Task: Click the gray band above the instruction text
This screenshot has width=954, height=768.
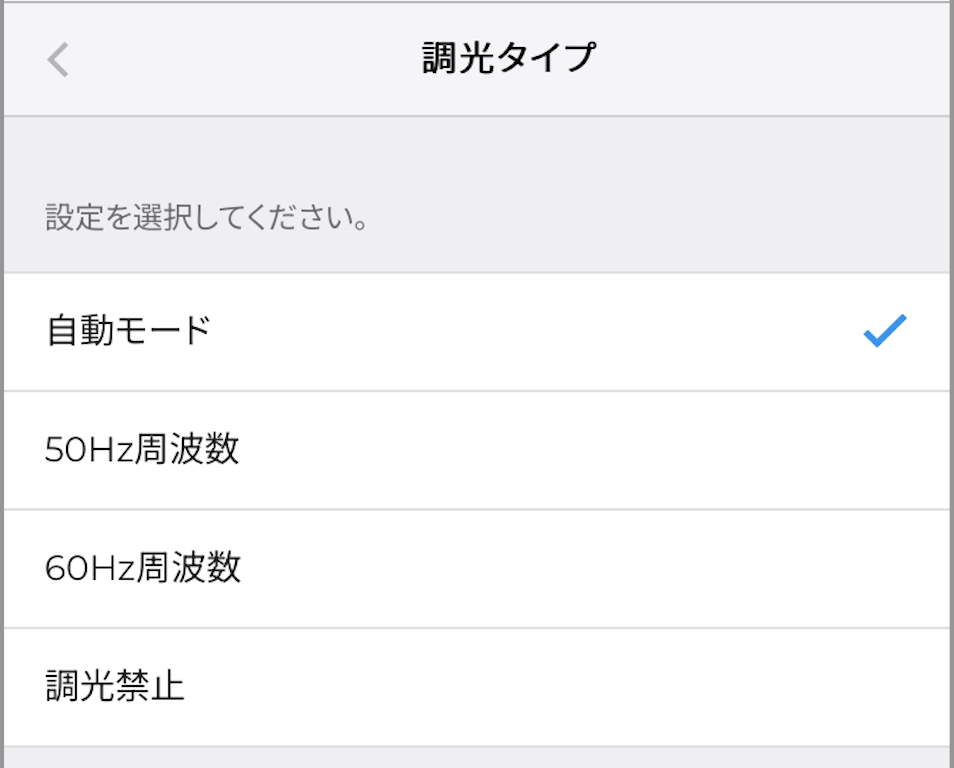Action: 476,150
